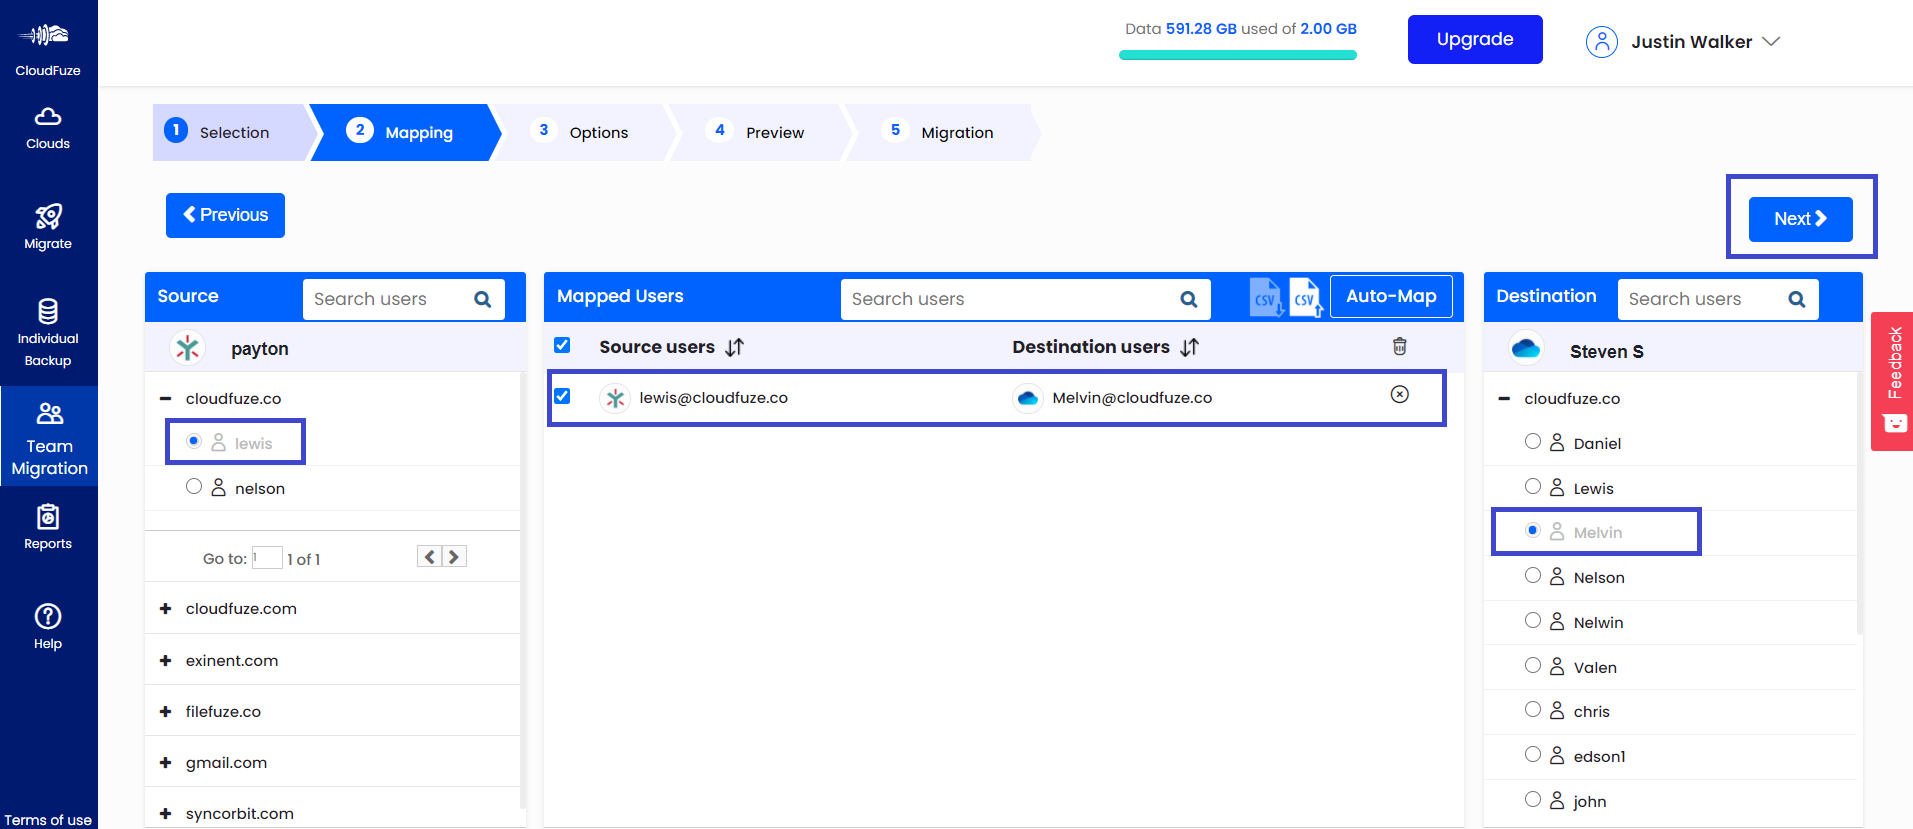Viewport: 1913px width, 829px height.
Task: Click the payton source cloud icon
Action: [187, 348]
